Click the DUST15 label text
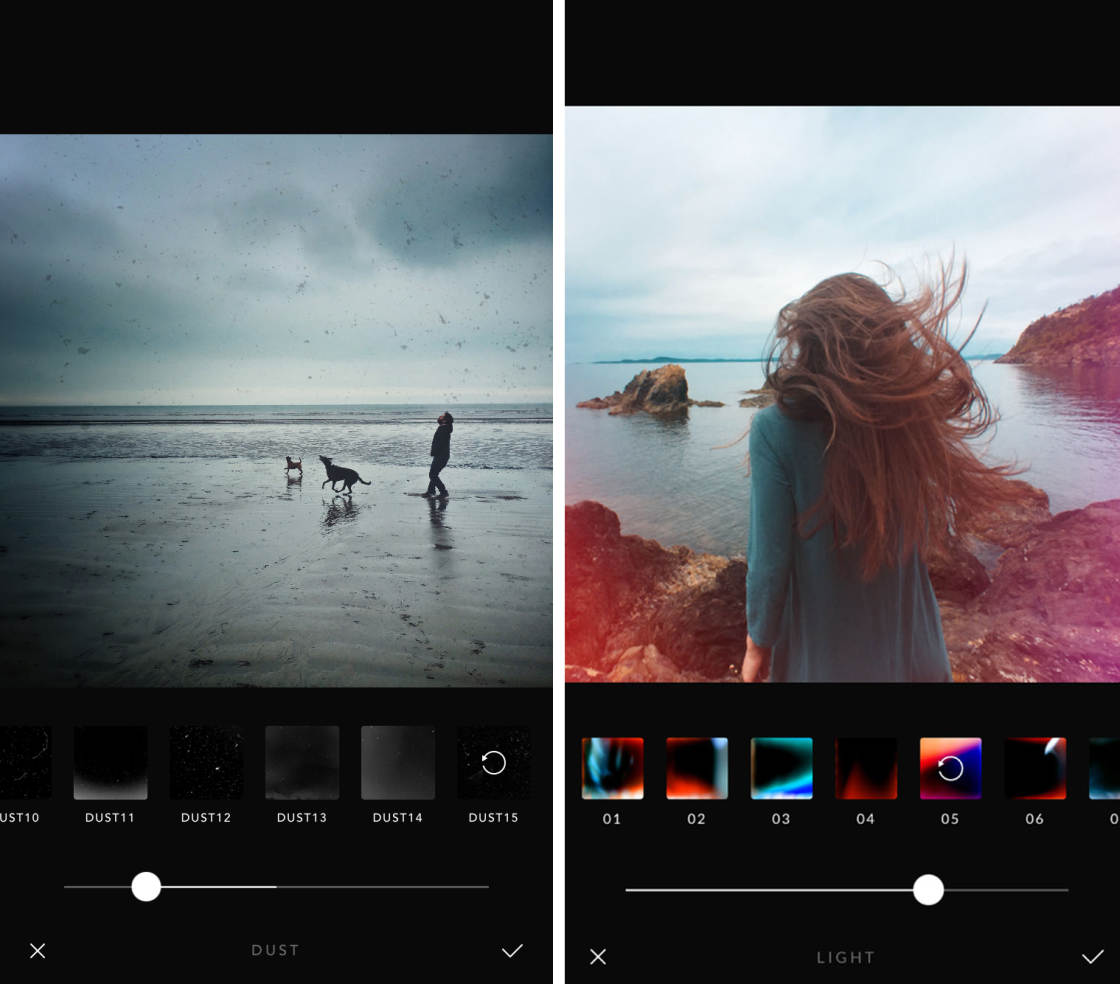This screenshot has height=984, width=1120. (494, 818)
